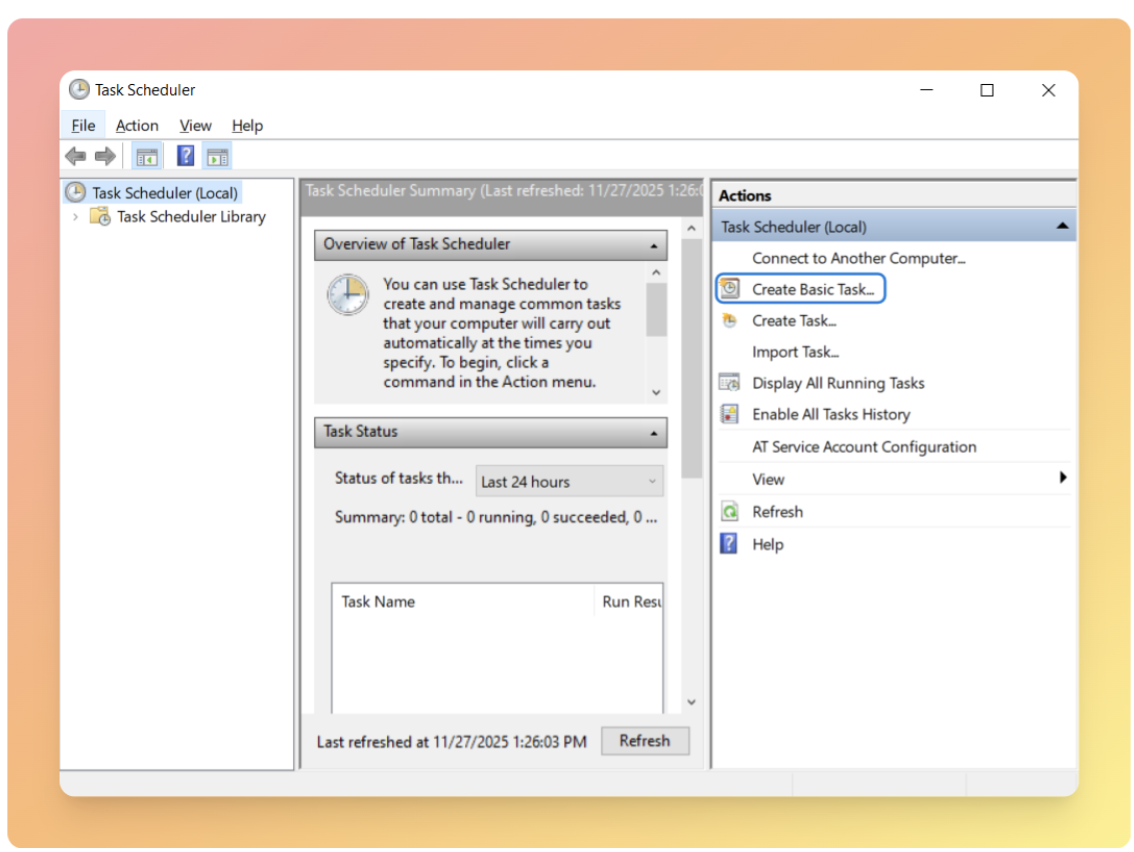Image resolution: width=1134 pixels, height=852 pixels.
Task: Select Enable All Tasks History
Action: click(x=830, y=414)
